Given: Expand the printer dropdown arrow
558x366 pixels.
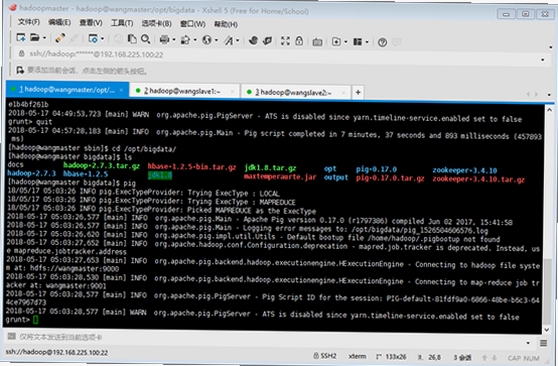Looking at the screenshot, I should coord(174,40).
